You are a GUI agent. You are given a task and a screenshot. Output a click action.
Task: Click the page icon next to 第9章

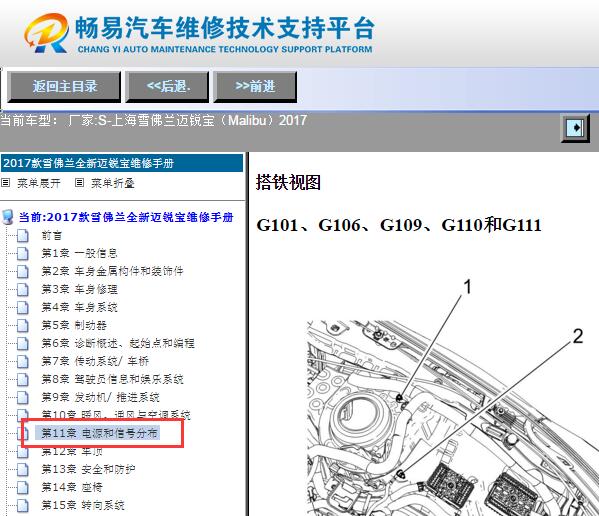[23, 397]
